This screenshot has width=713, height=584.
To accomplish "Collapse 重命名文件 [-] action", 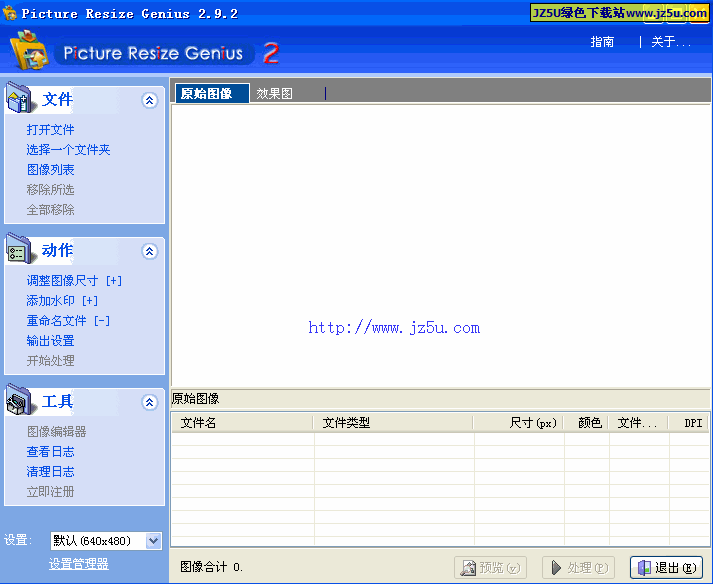I will click(x=68, y=321).
